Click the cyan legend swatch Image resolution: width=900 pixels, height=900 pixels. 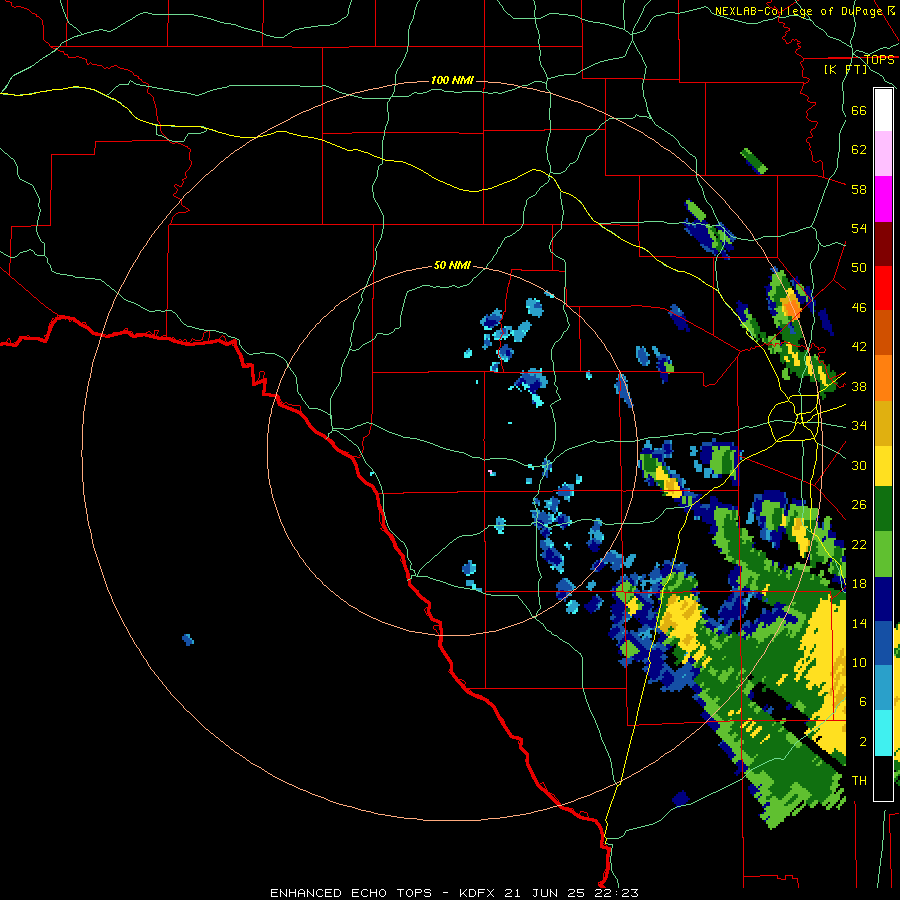[883, 733]
